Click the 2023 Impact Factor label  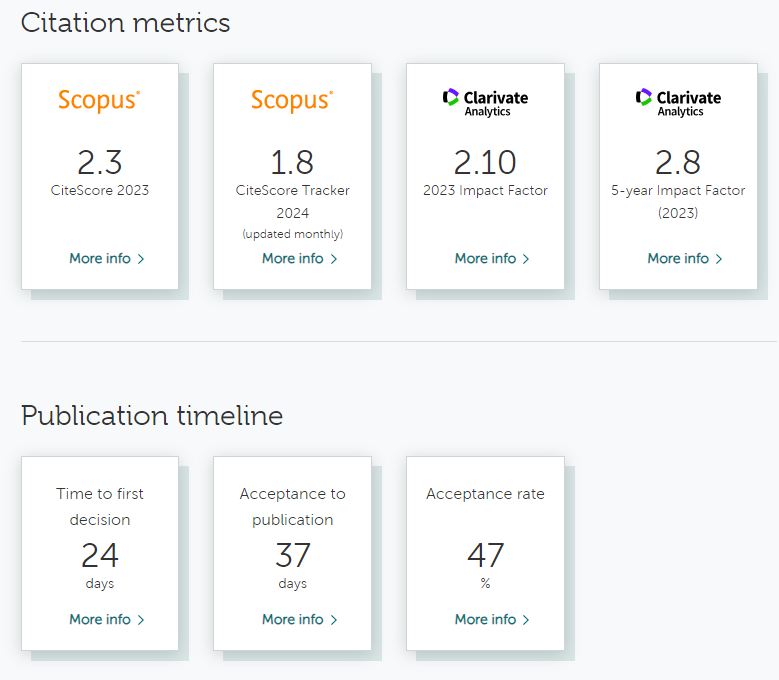point(485,190)
